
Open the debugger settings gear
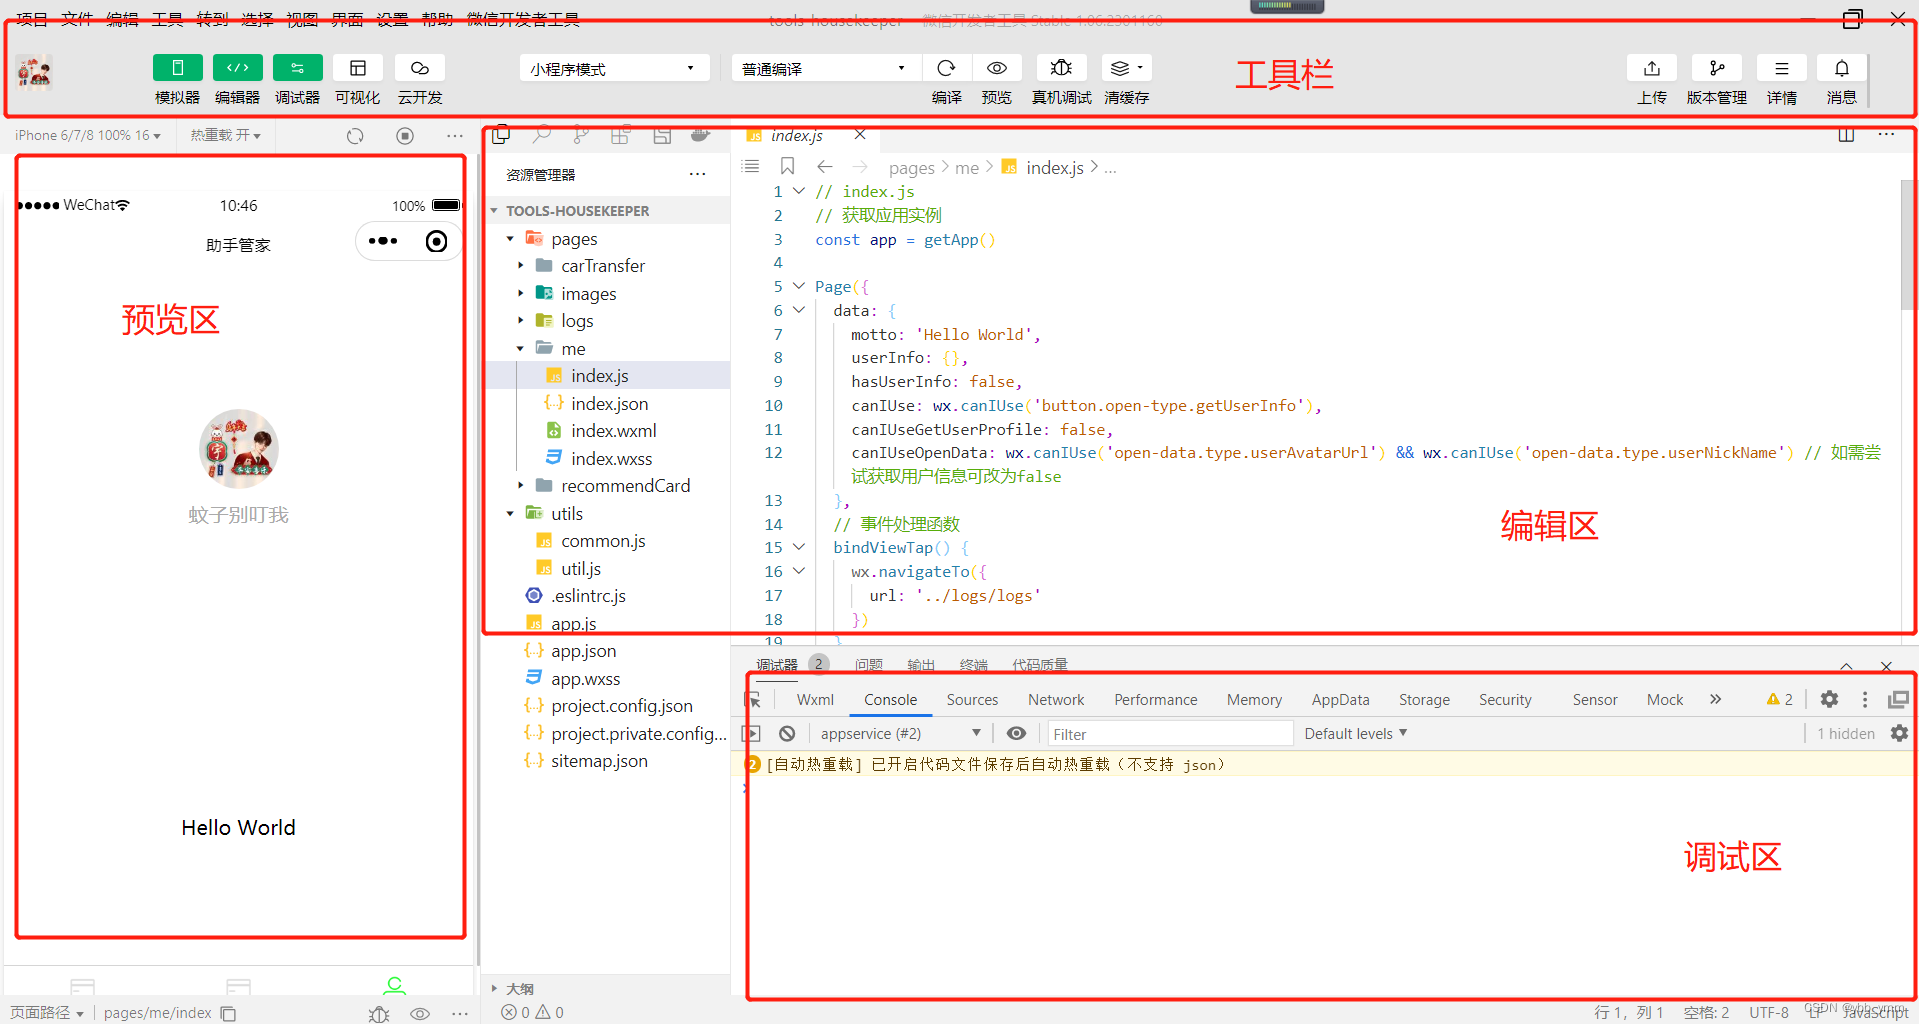(x=1829, y=700)
